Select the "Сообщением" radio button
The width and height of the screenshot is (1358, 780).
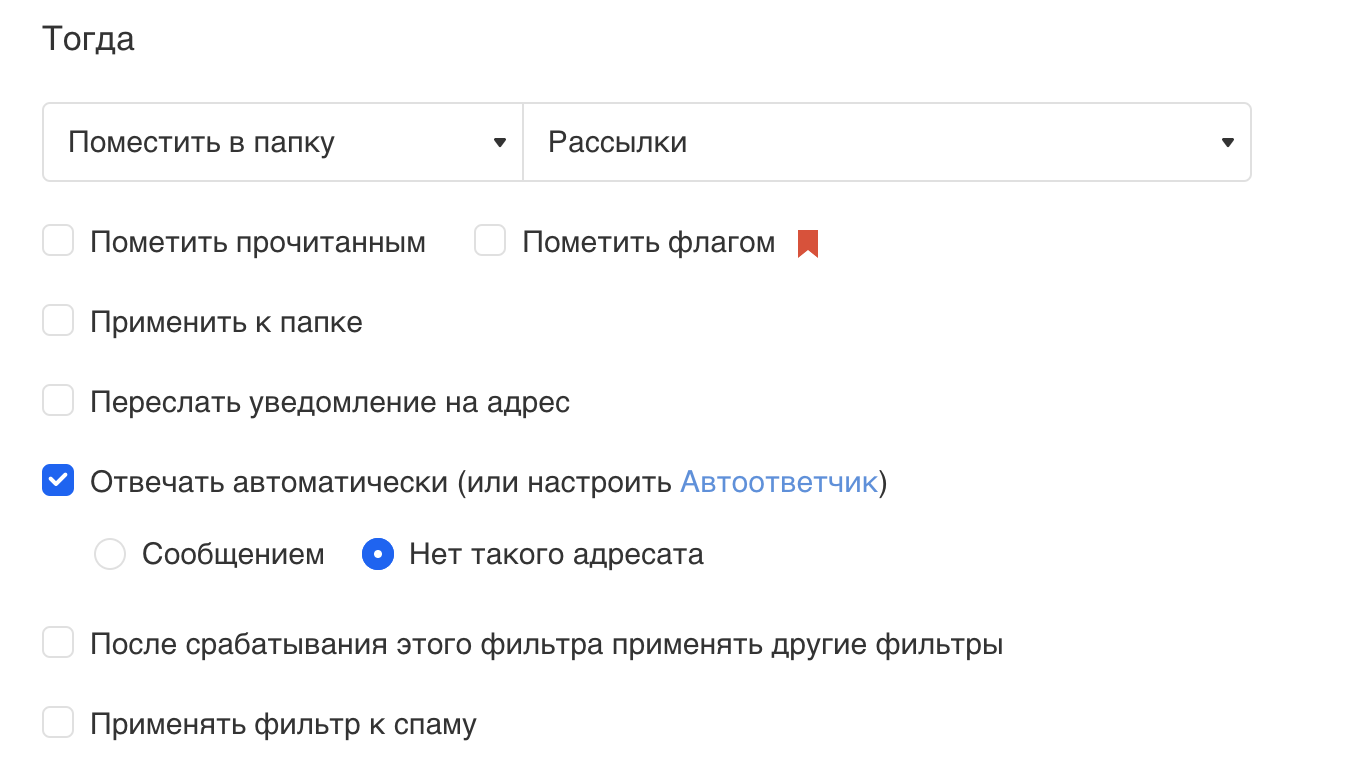(x=110, y=554)
